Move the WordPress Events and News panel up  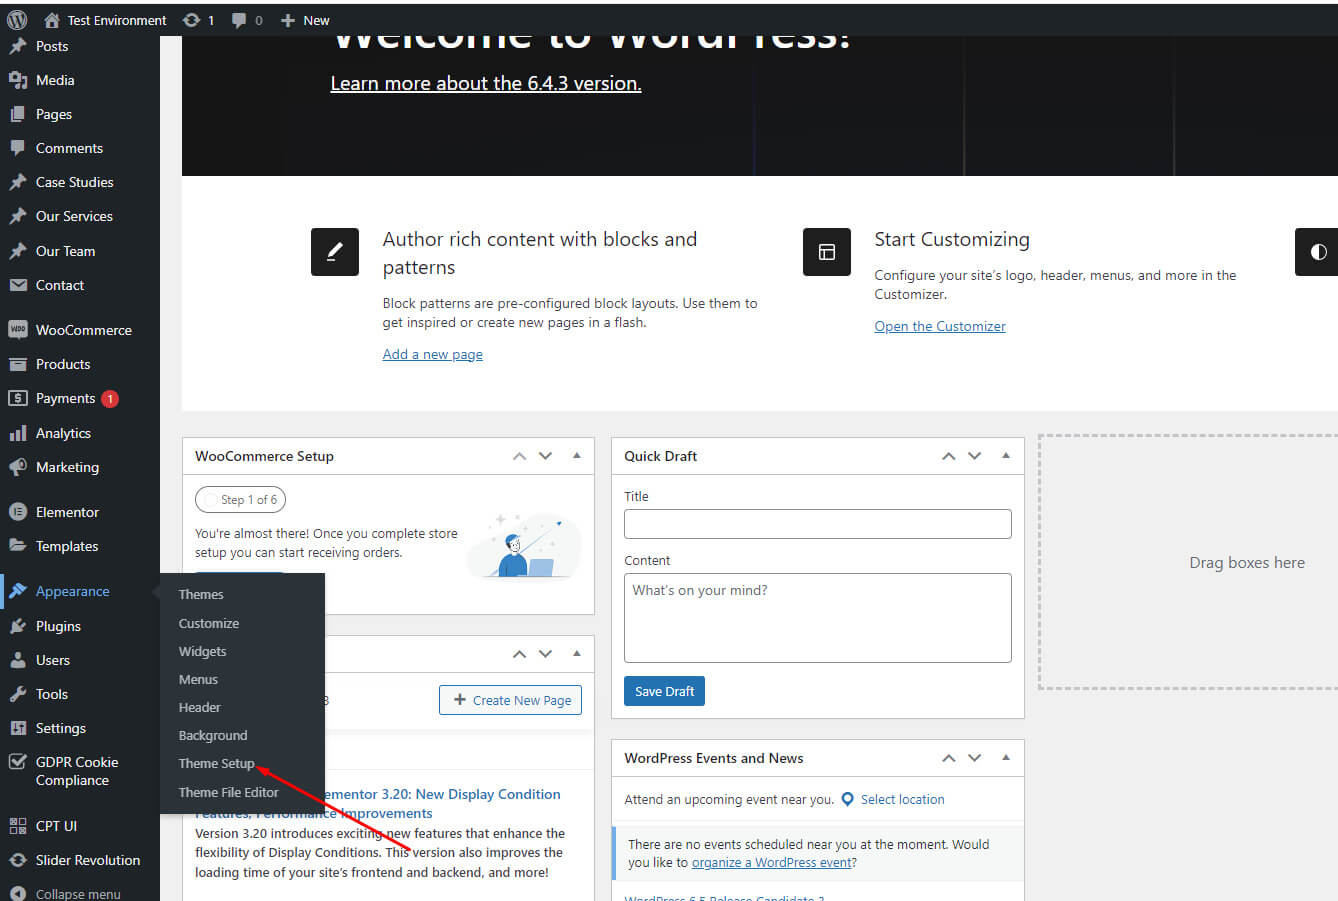(x=948, y=758)
